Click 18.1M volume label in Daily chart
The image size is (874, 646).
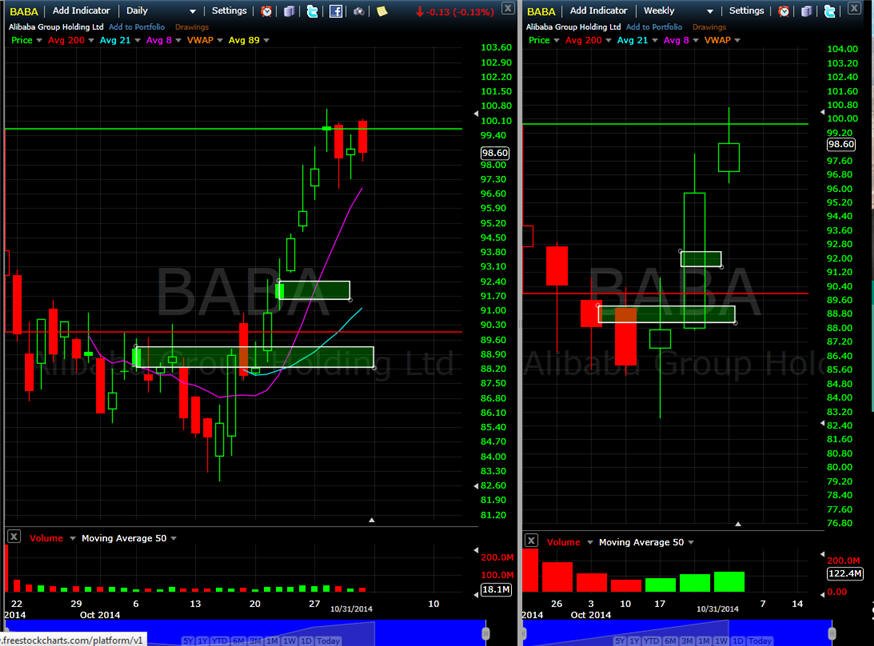[496, 589]
